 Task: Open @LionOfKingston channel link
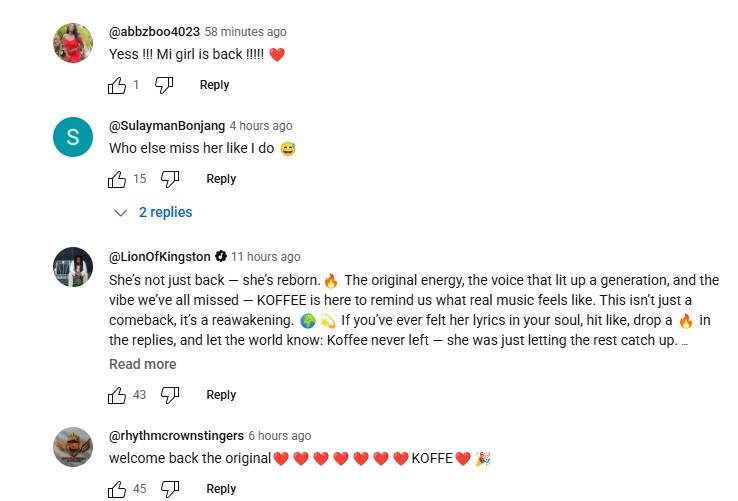(x=159, y=257)
